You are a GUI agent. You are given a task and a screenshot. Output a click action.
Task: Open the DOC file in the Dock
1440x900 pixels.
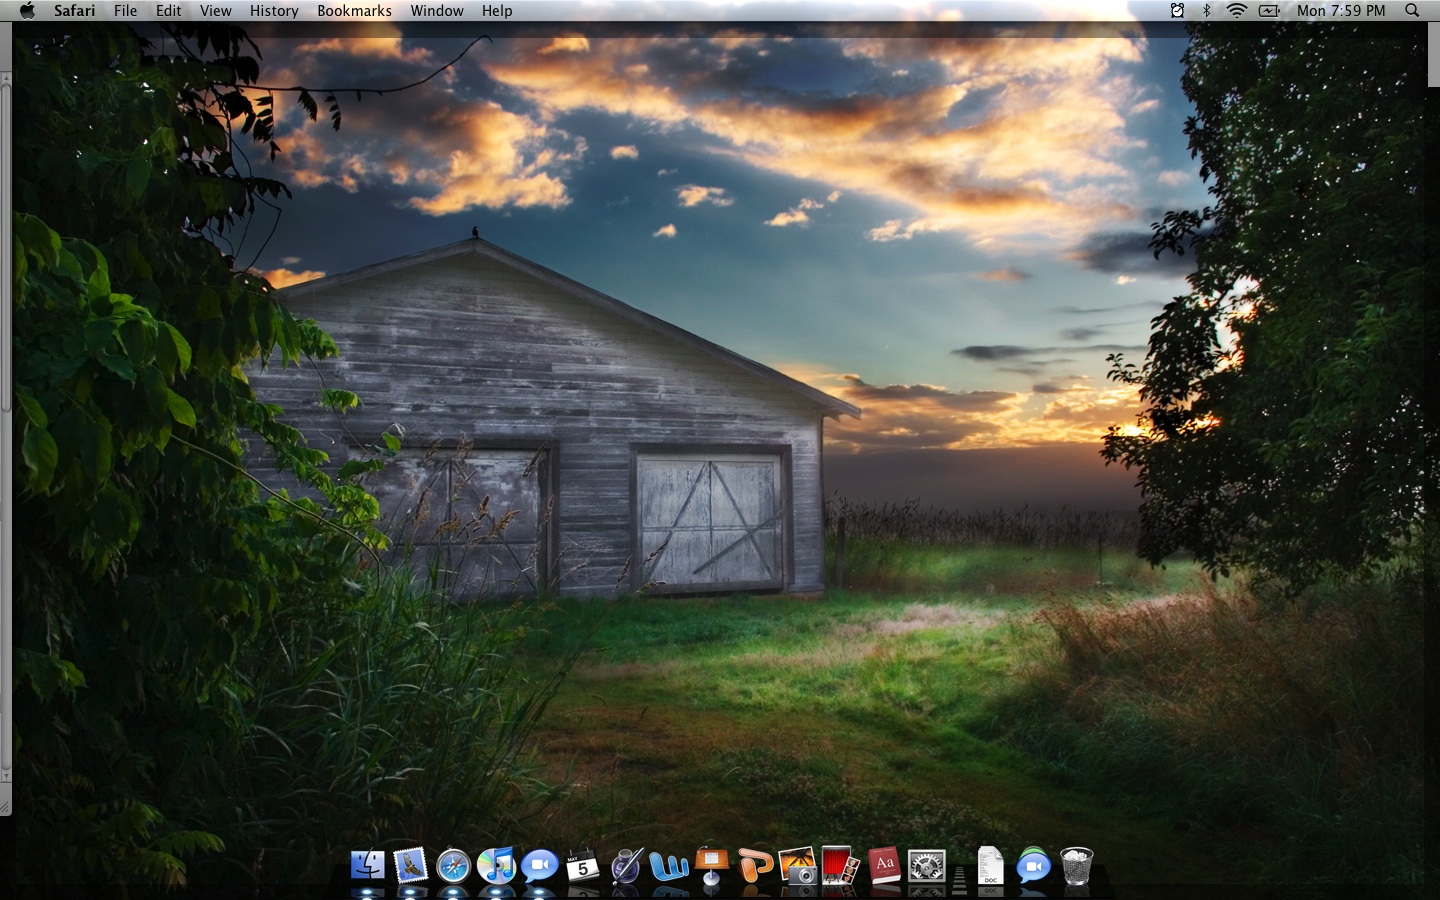point(990,865)
